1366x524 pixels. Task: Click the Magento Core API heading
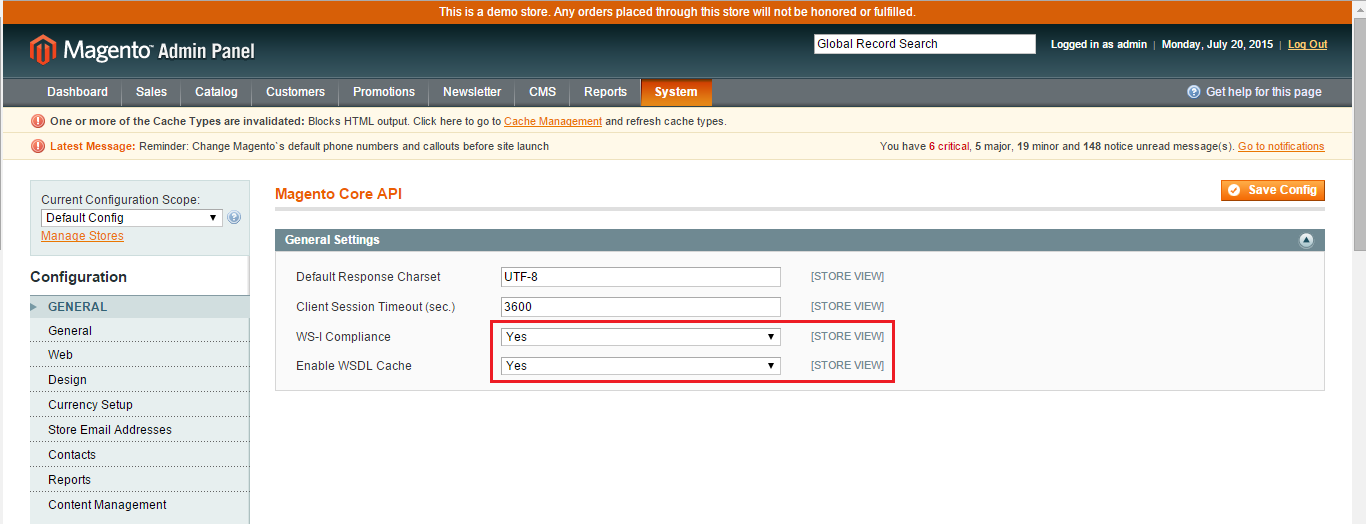(338, 194)
